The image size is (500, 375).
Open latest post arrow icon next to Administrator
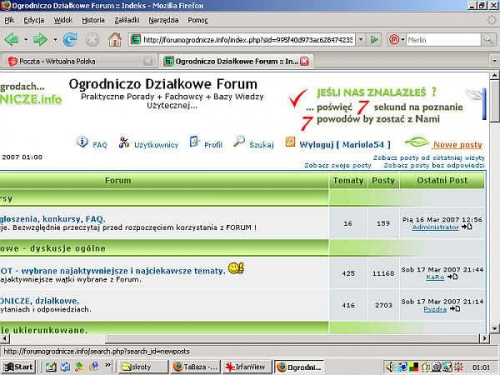point(467,227)
